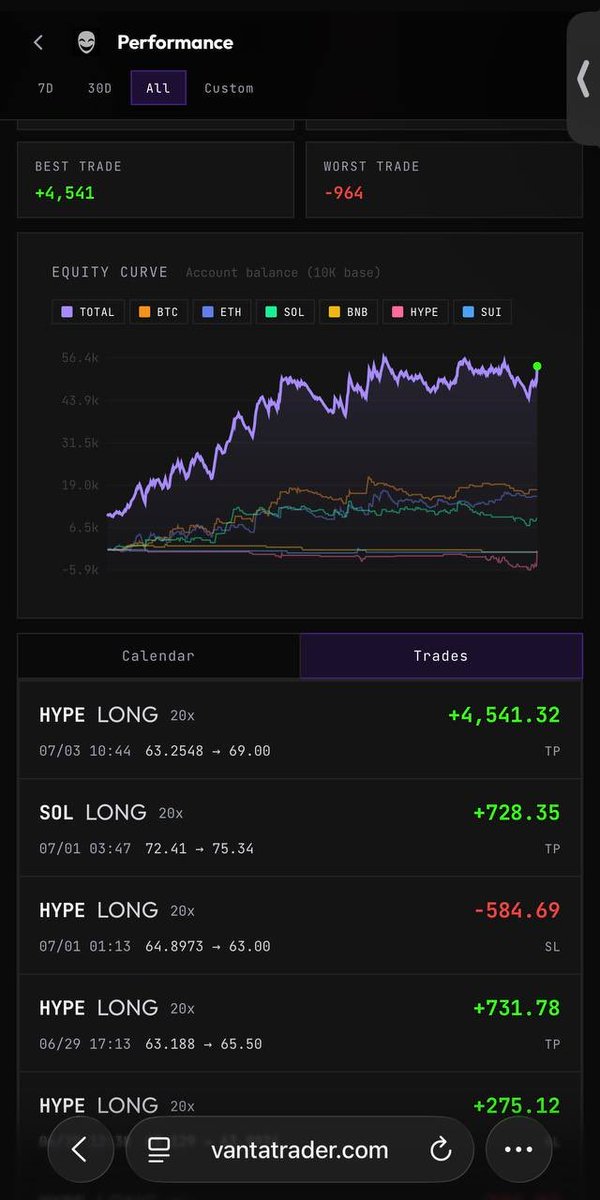Toggle the BTC series in legend
The height and width of the screenshot is (1200, 600).
coord(159,312)
